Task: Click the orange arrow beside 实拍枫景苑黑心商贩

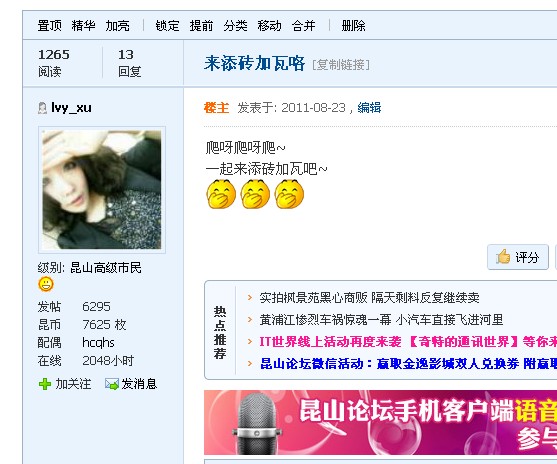Action: pos(250,297)
